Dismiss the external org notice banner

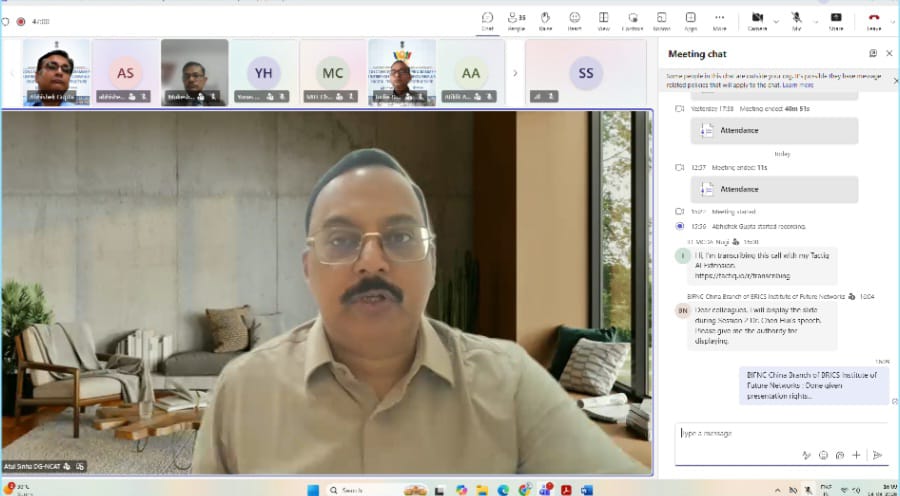coord(895,81)
